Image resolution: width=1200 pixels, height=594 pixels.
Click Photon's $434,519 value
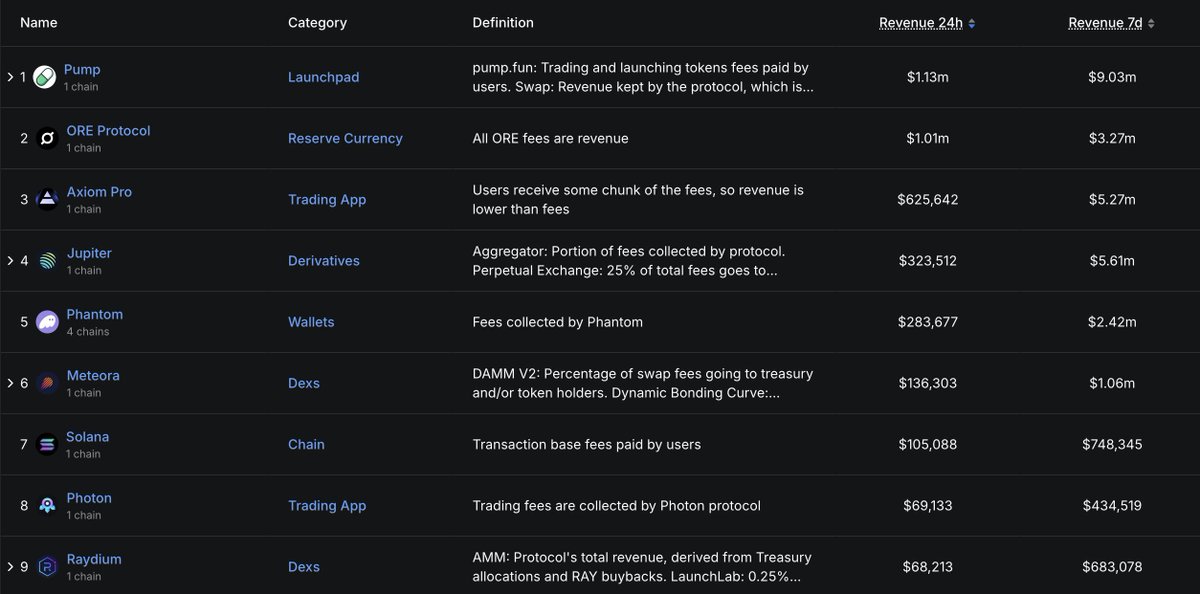(x=1112, y=506)
